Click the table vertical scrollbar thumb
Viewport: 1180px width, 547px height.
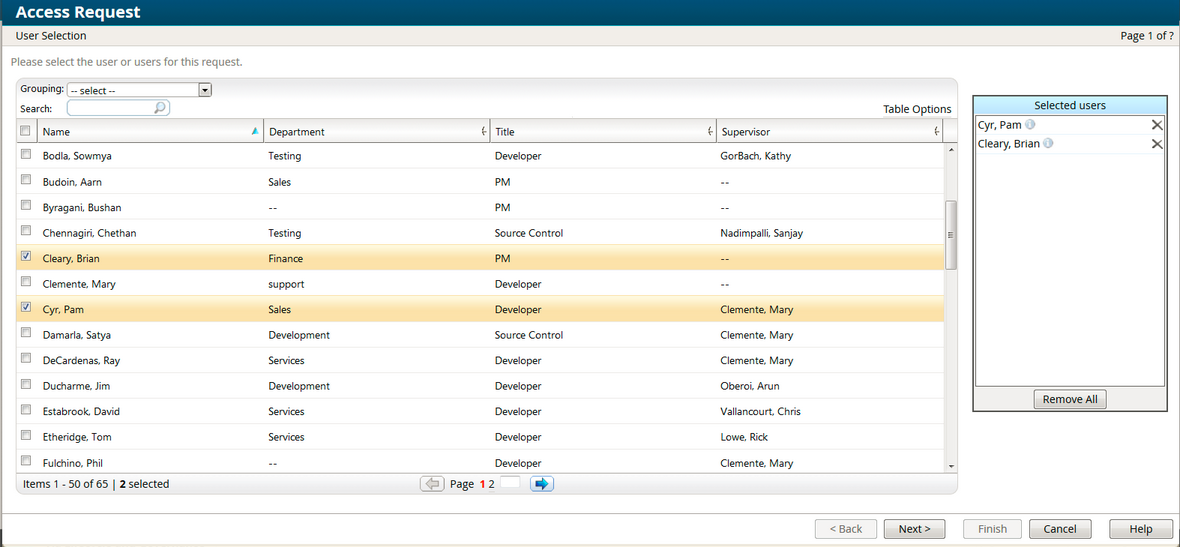pyautogui.click(x=951, y=234)
